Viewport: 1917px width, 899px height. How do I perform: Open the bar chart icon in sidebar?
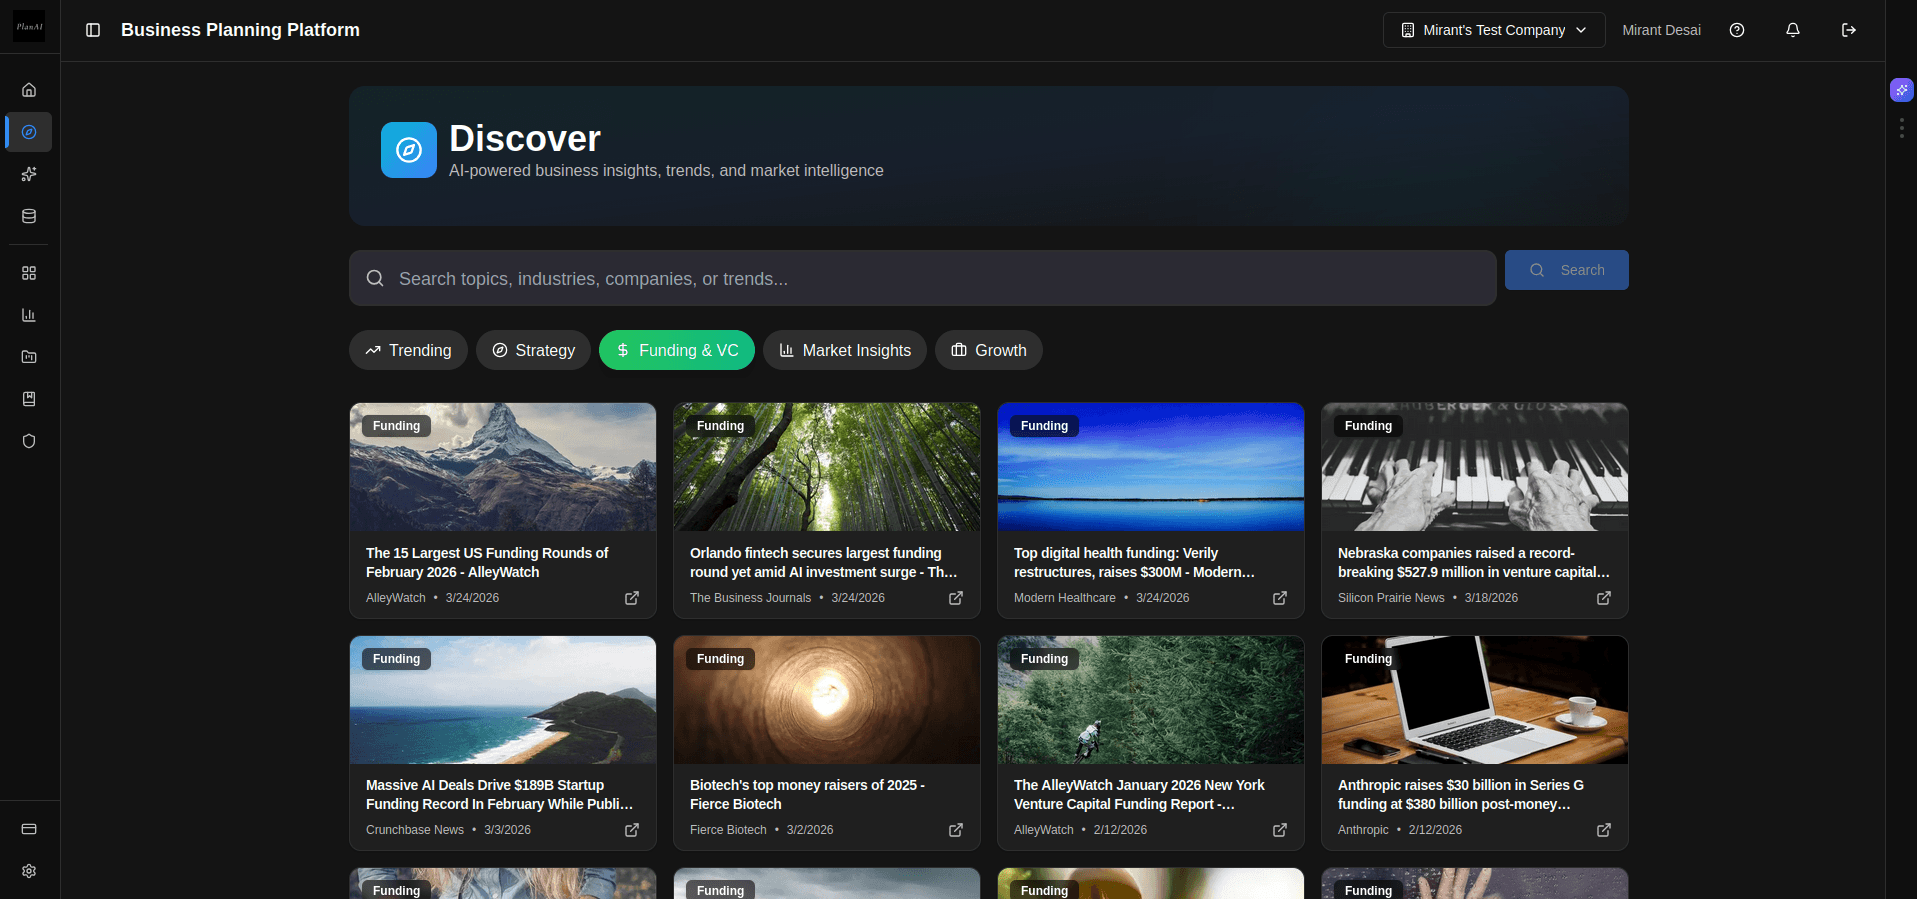29,315
